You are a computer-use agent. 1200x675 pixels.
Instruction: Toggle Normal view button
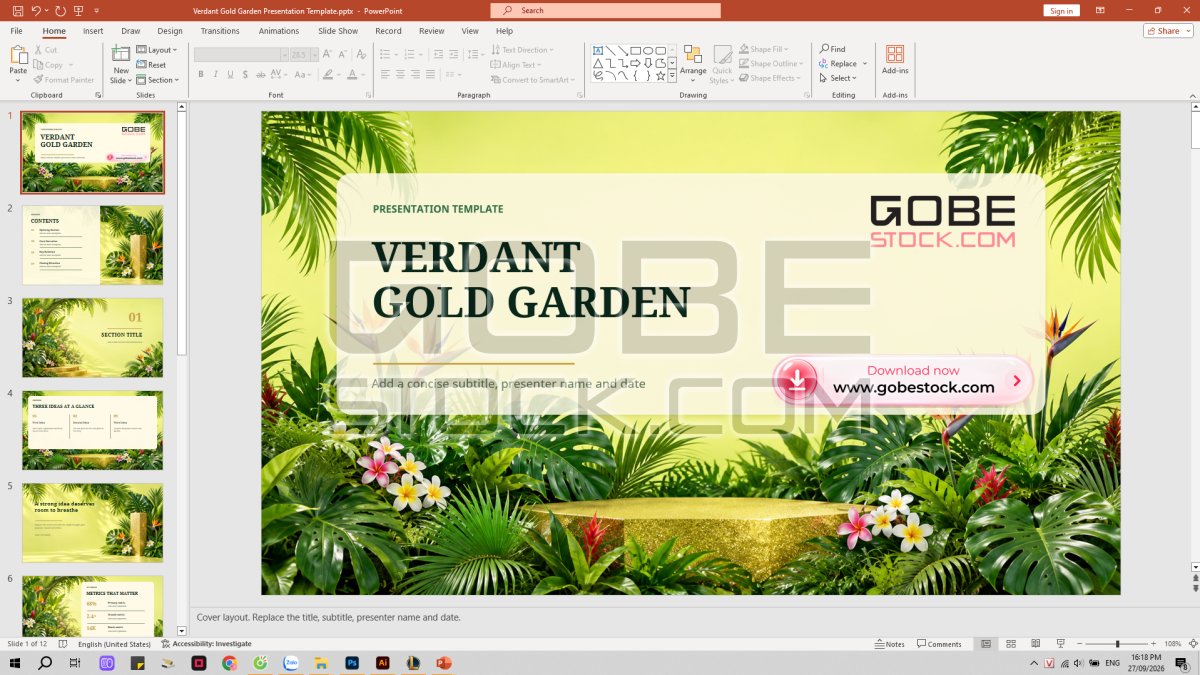(986, 644)
